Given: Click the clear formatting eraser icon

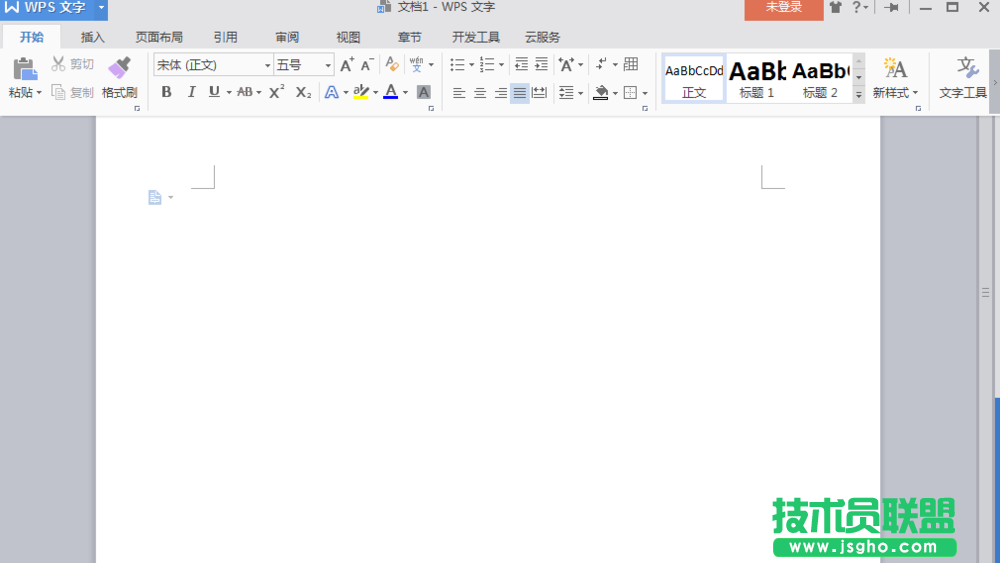Looking at the screenshot, I should [391, 65].
